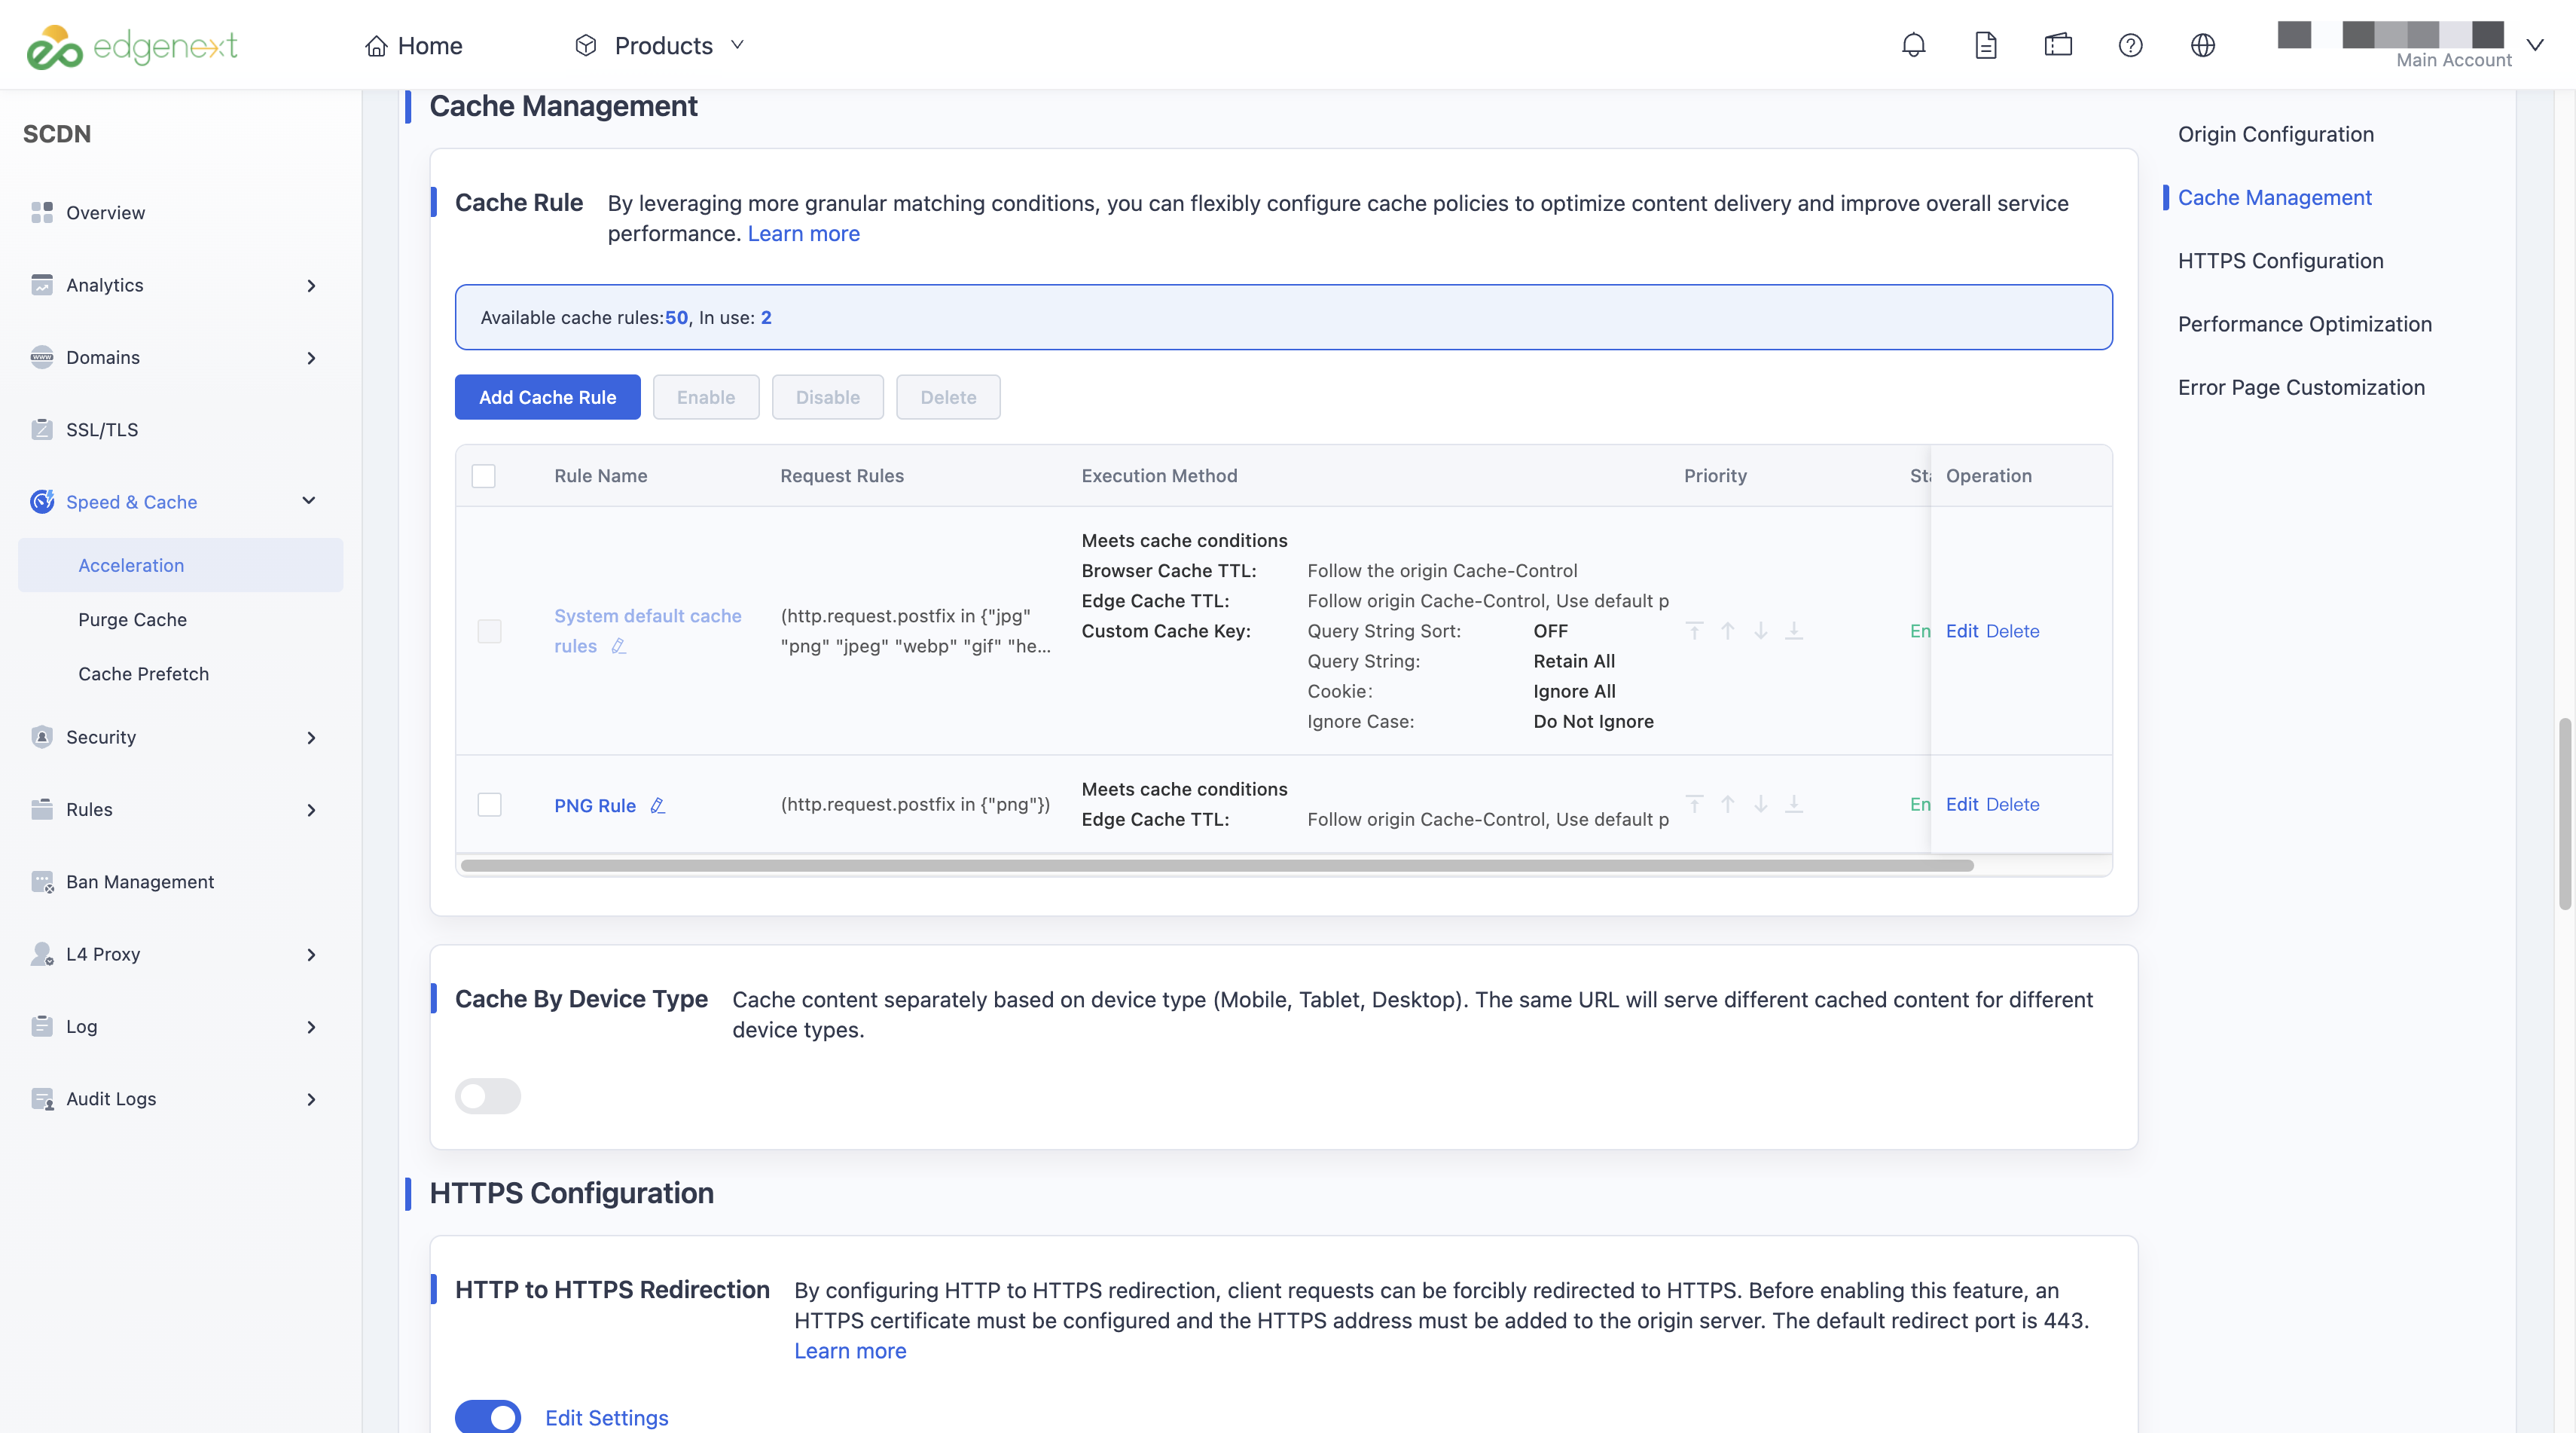Open Purge Cache in the sidebar
2576x1433 pixels.
pyautogui.click(x=132, y=619)
